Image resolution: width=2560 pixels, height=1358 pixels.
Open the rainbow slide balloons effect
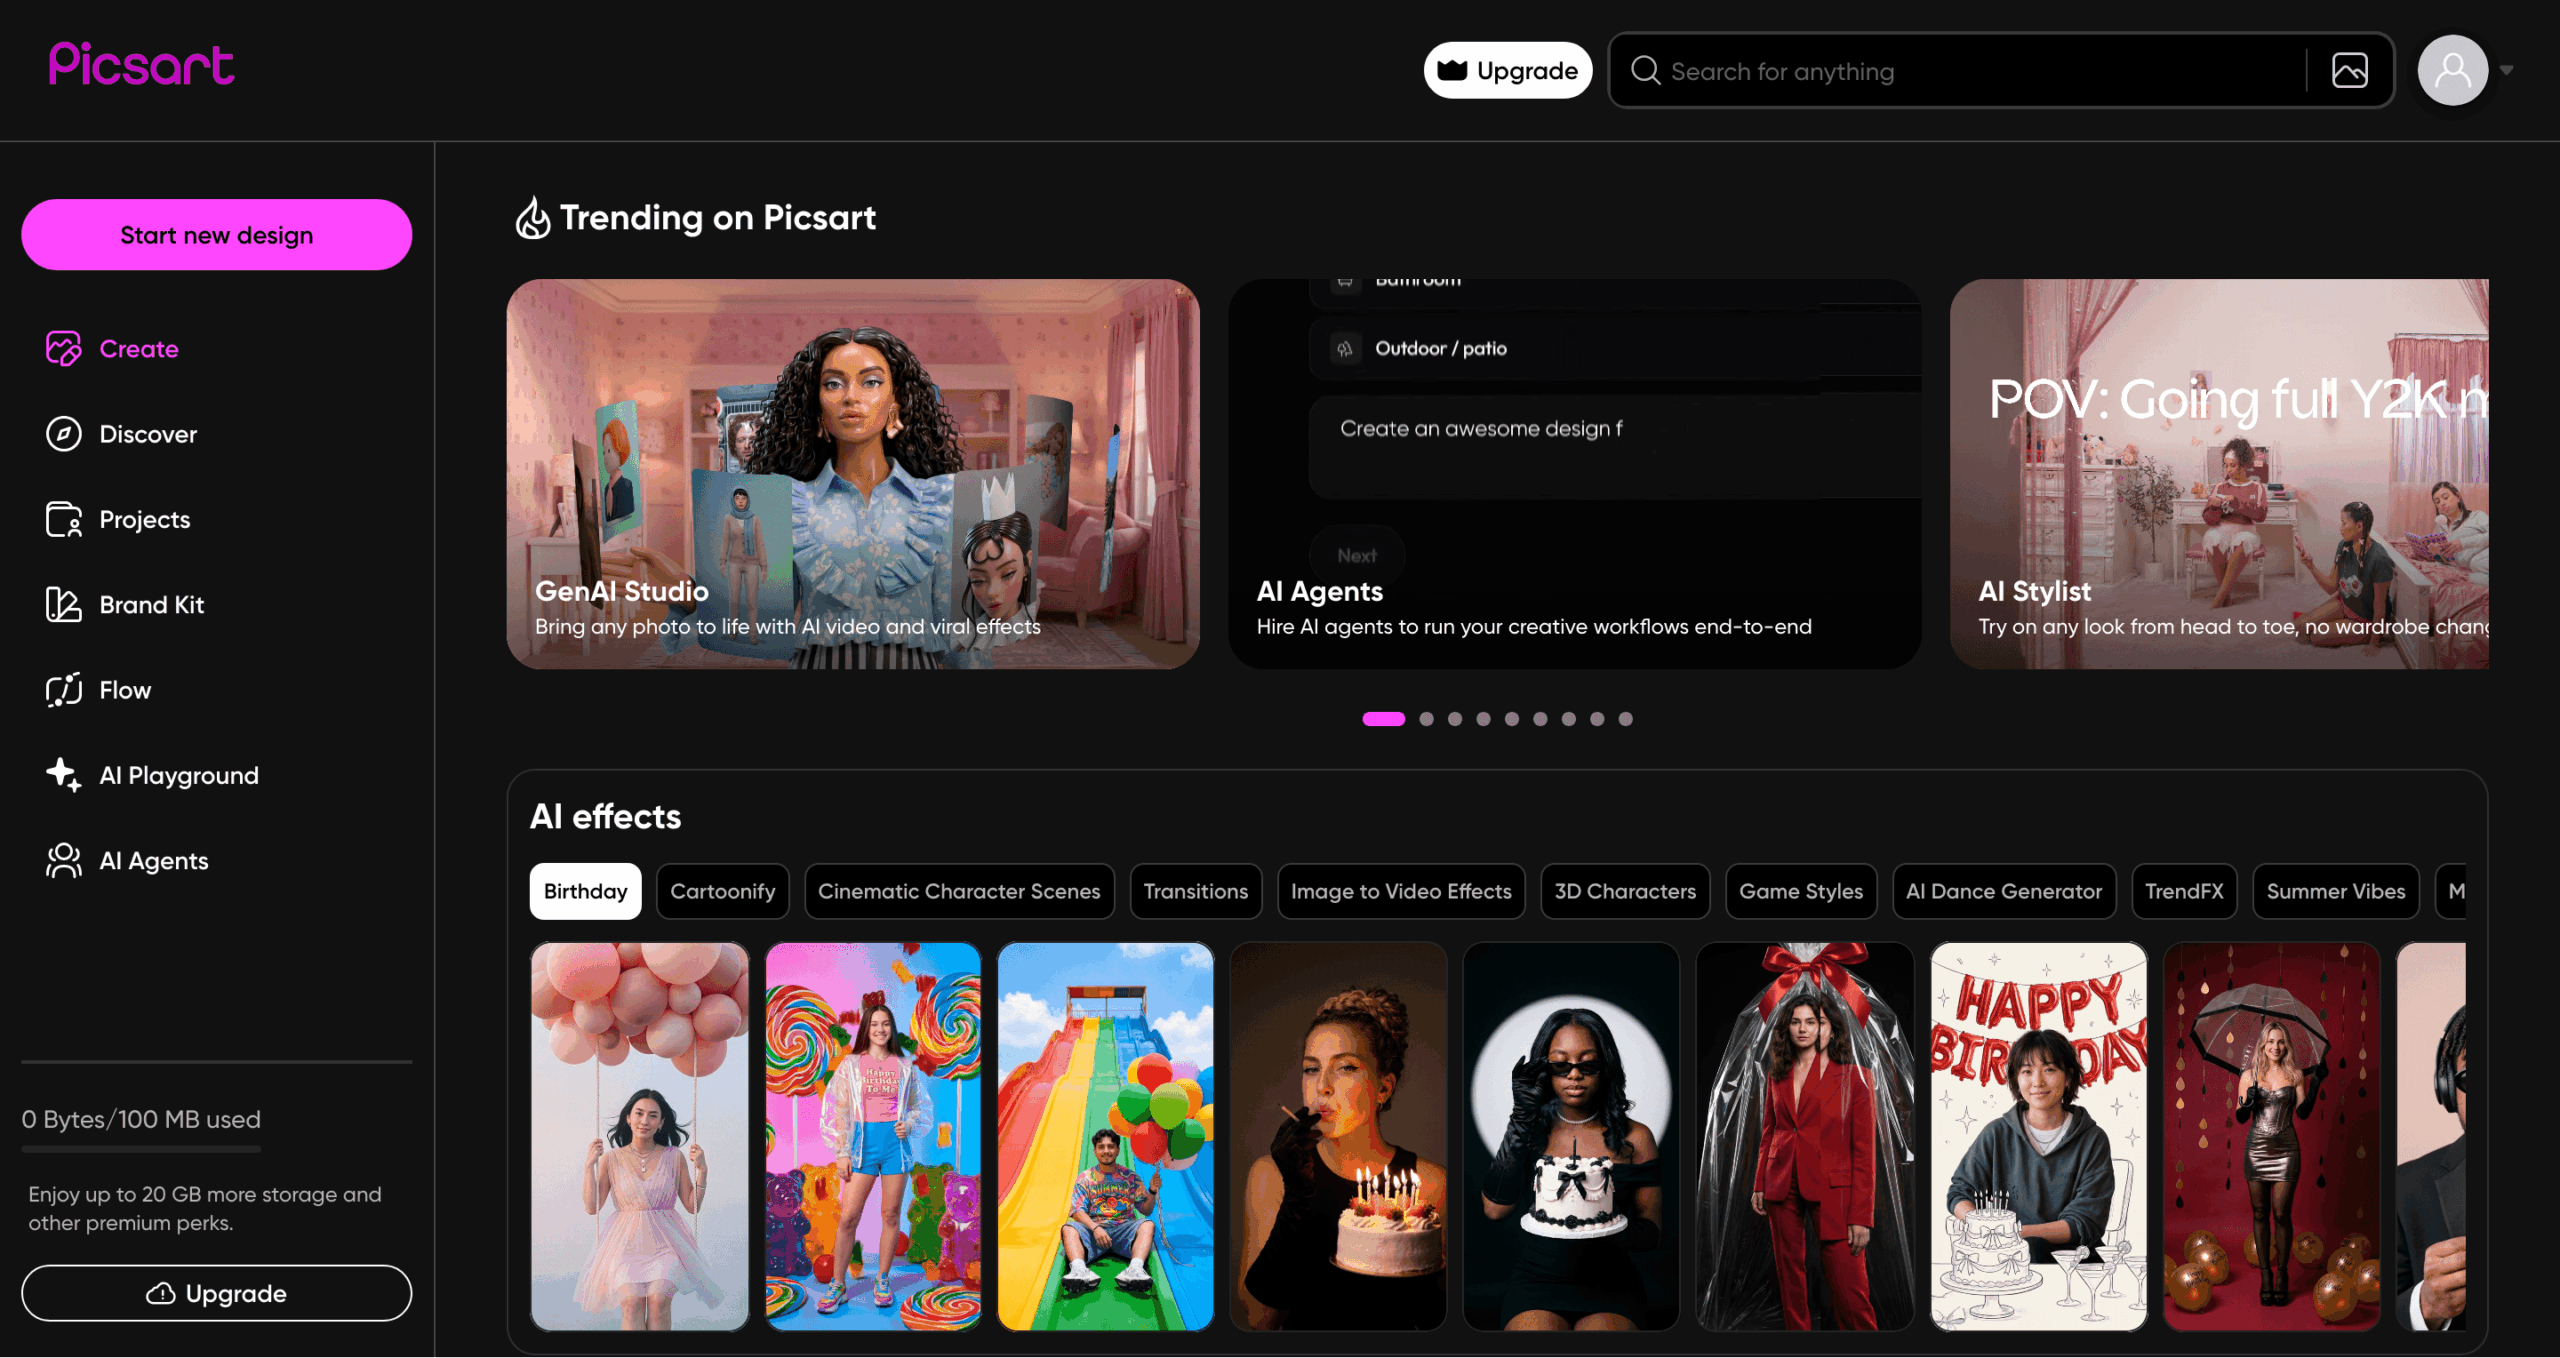(1105, 1136)
